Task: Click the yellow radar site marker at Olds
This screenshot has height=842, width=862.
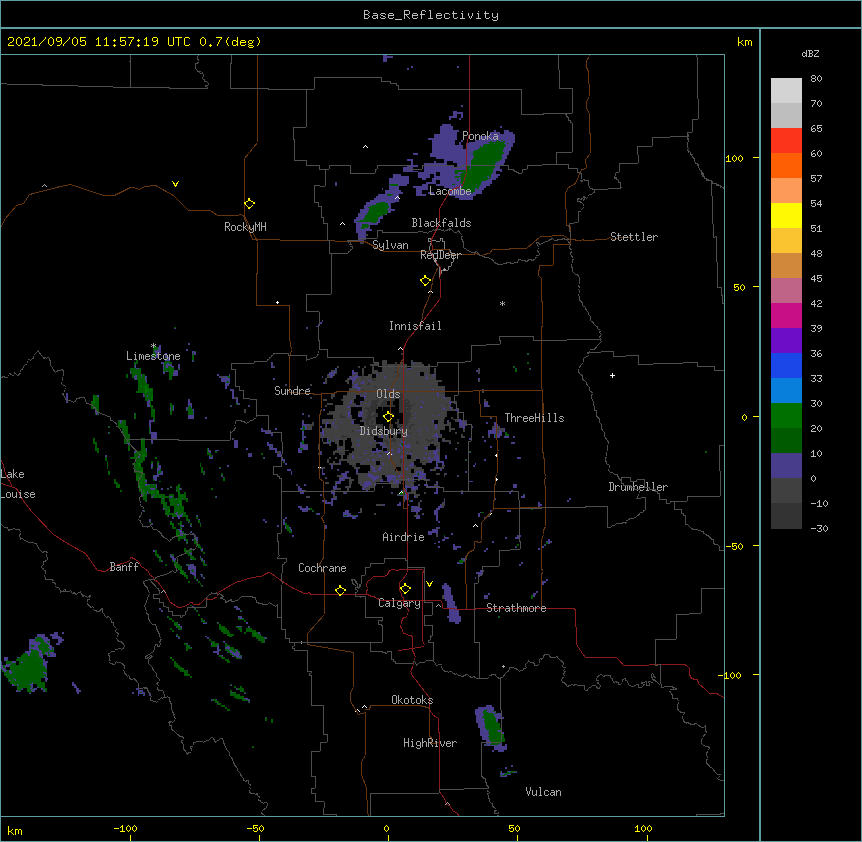Action: (x=389, y=417)
